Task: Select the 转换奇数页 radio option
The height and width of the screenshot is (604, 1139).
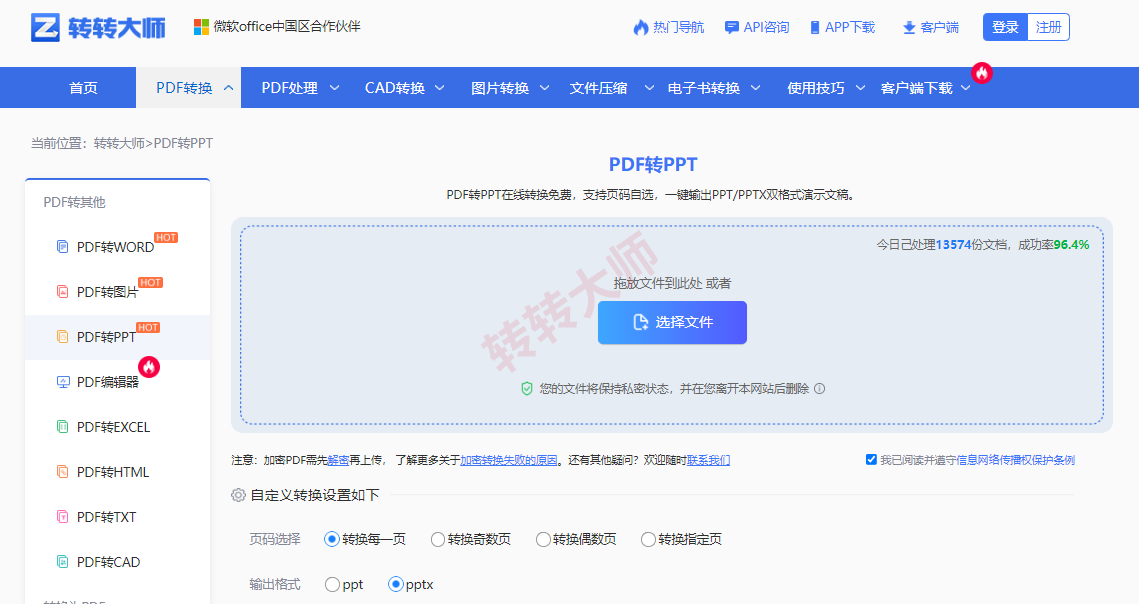Action: tap(437, 539)
